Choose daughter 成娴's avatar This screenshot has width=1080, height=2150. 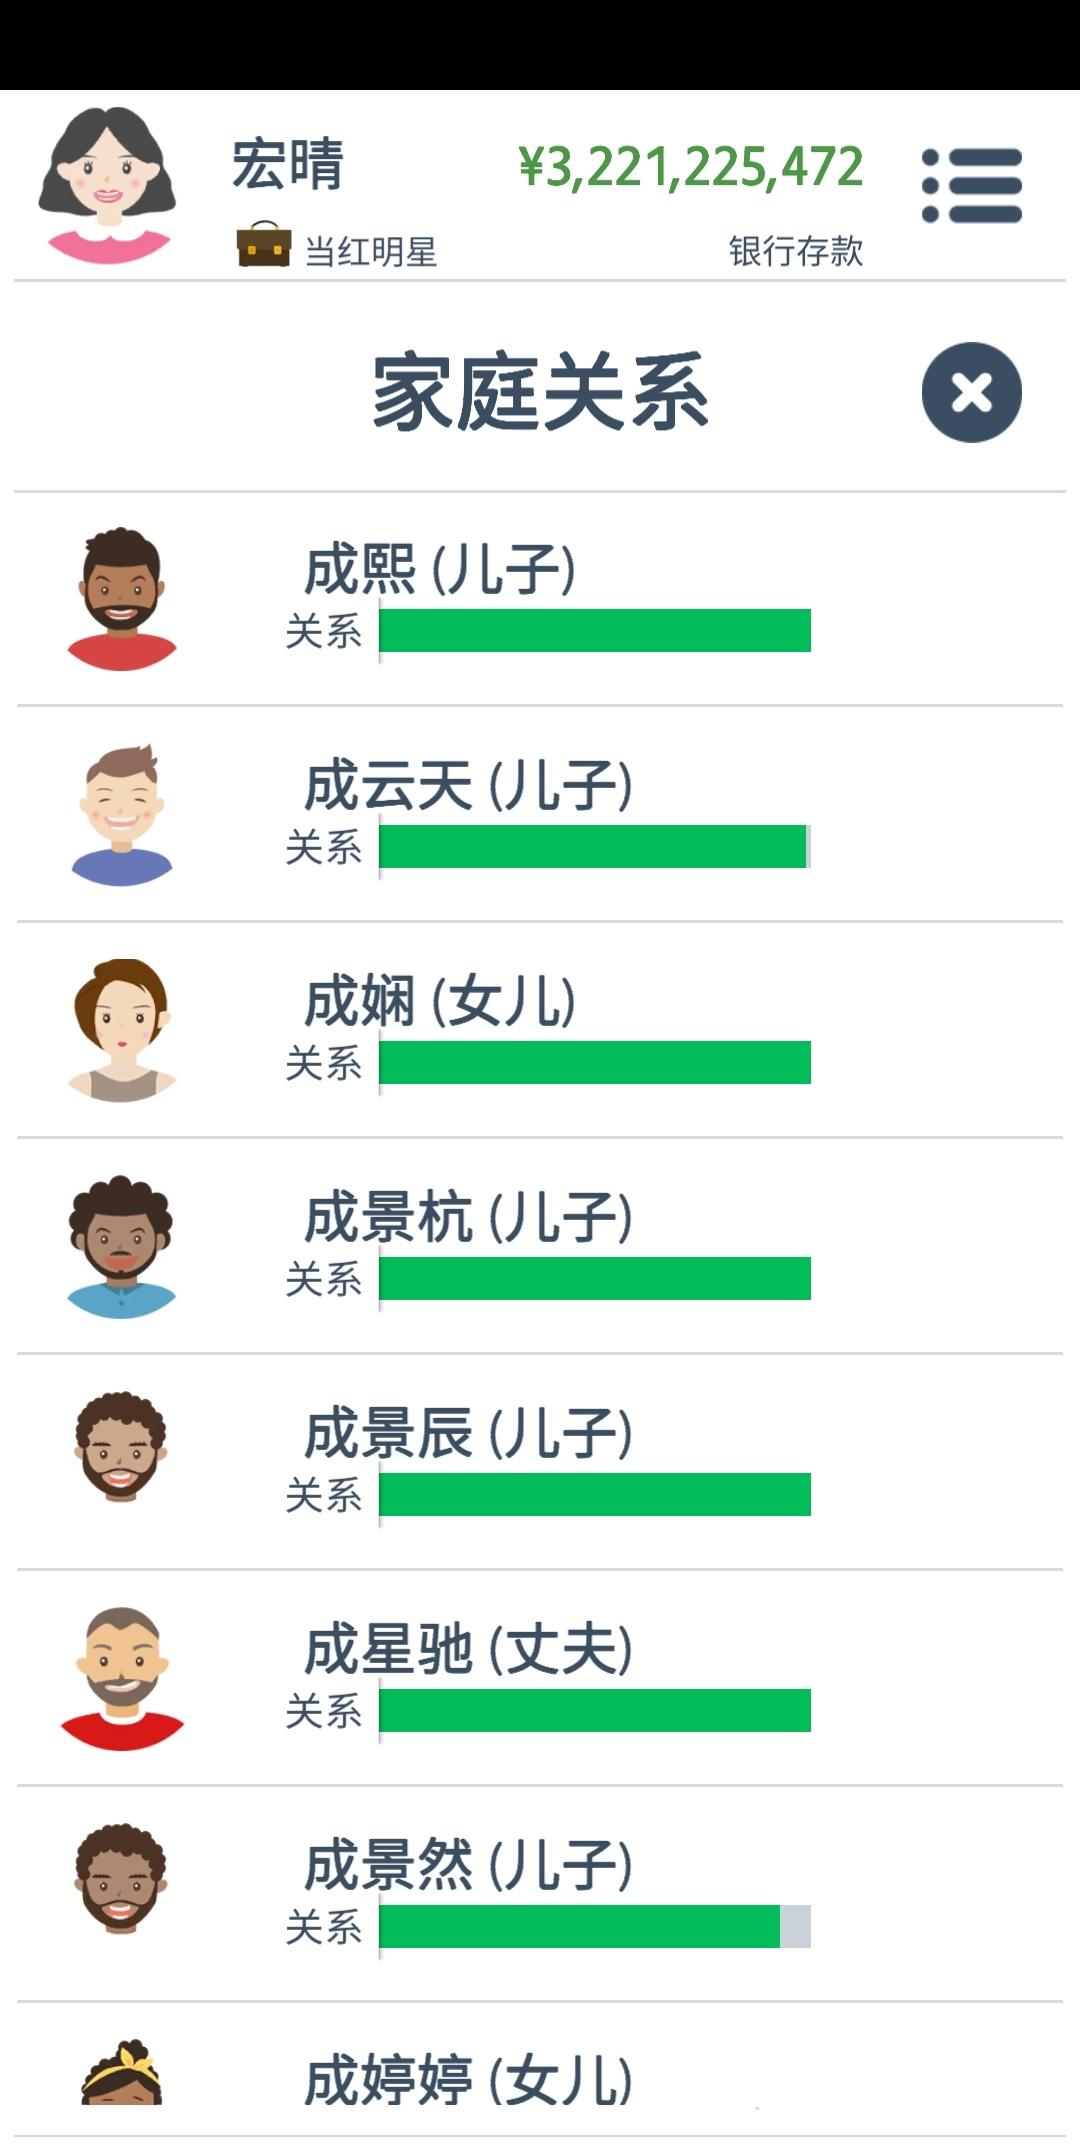(122, 1031)
